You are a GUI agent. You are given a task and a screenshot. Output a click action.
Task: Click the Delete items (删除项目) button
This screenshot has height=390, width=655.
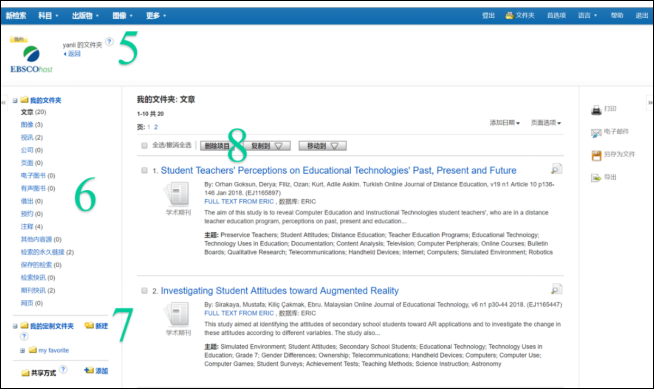pyautogui.click(x=217, y=146)
